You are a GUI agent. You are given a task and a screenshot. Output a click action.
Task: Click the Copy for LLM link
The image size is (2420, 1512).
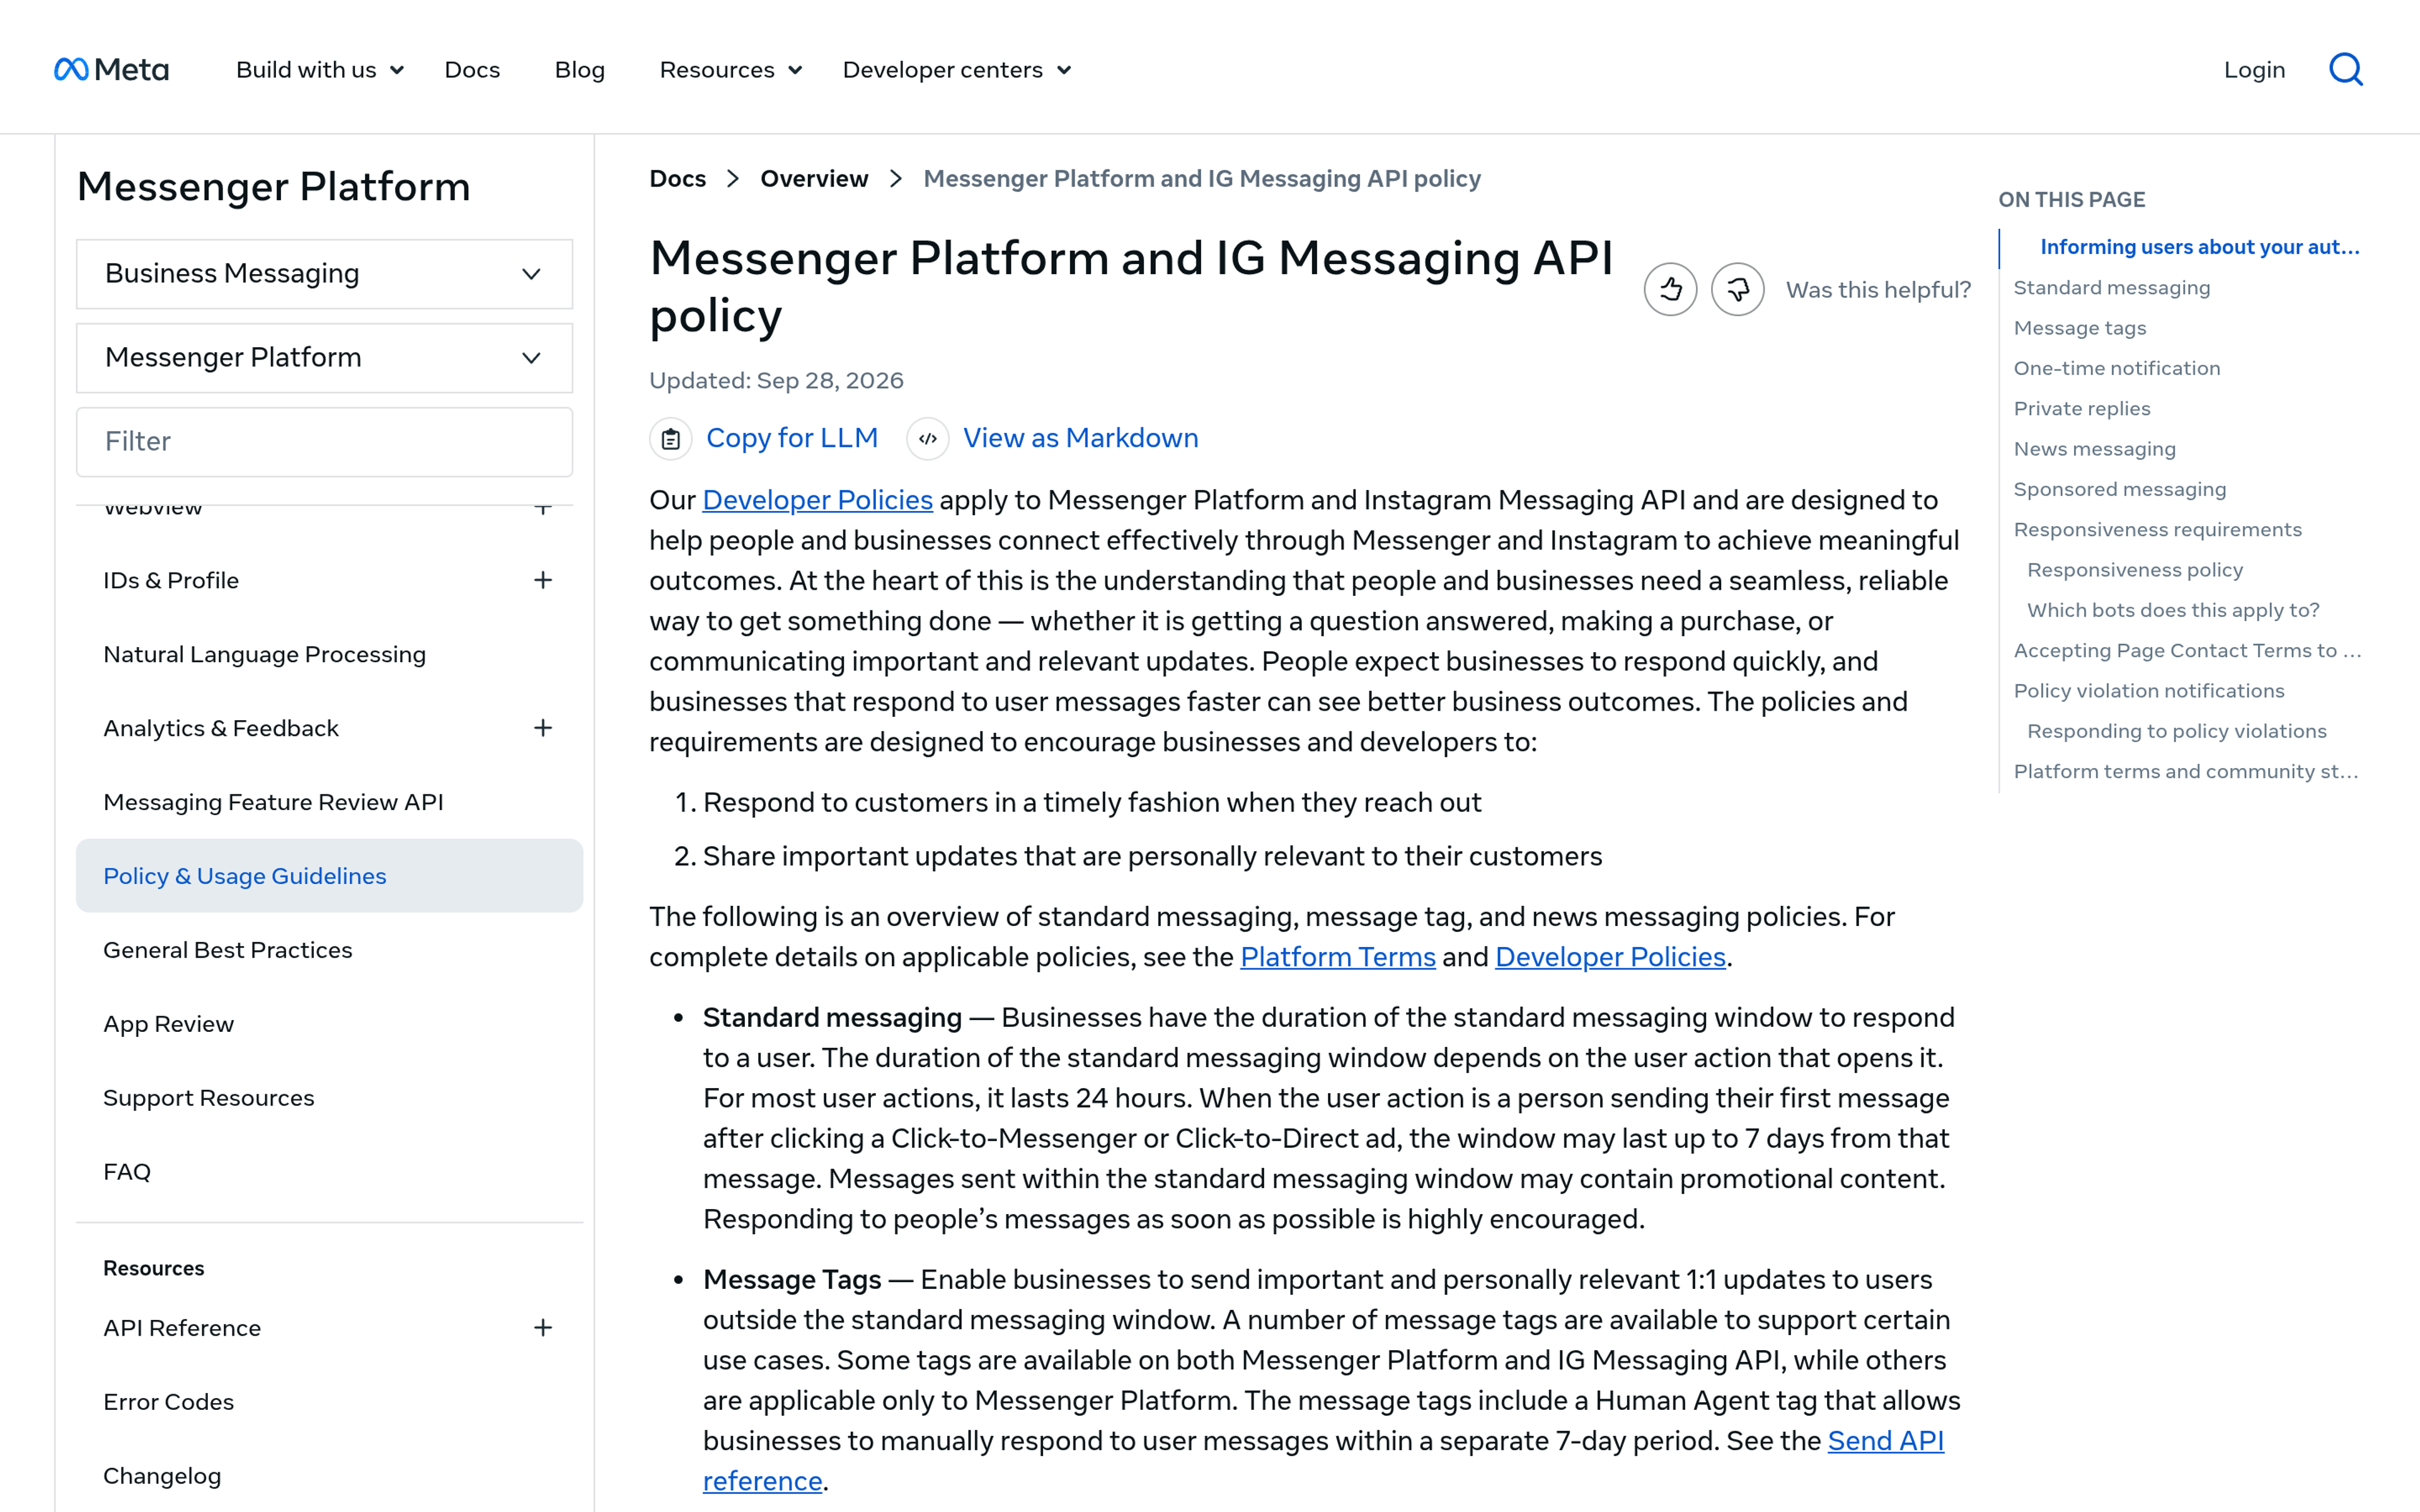pos(792,438)
